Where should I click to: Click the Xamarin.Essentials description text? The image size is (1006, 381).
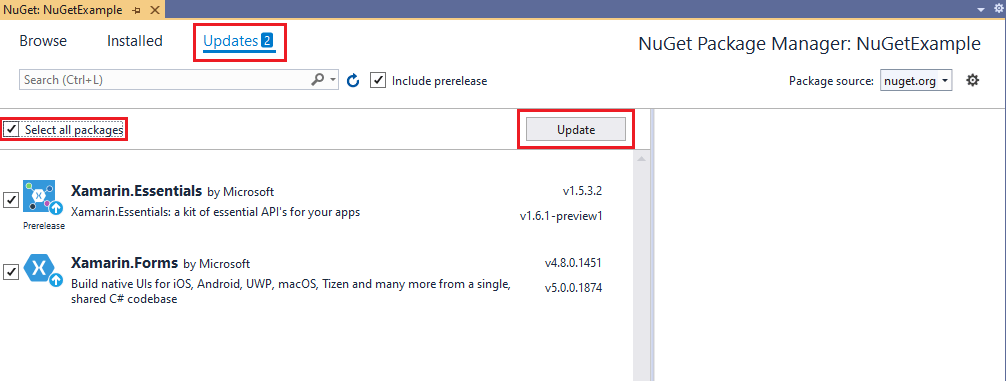pos(215,211)
